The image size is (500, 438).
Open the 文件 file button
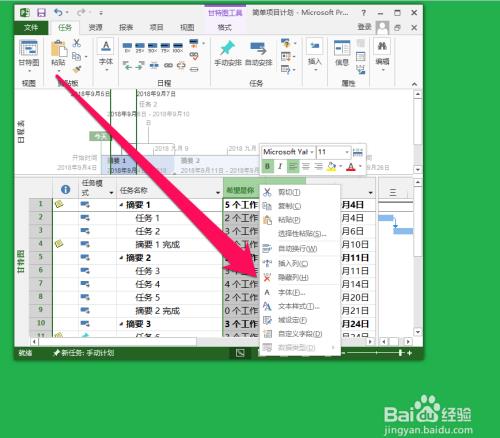(x=31, y=28)
